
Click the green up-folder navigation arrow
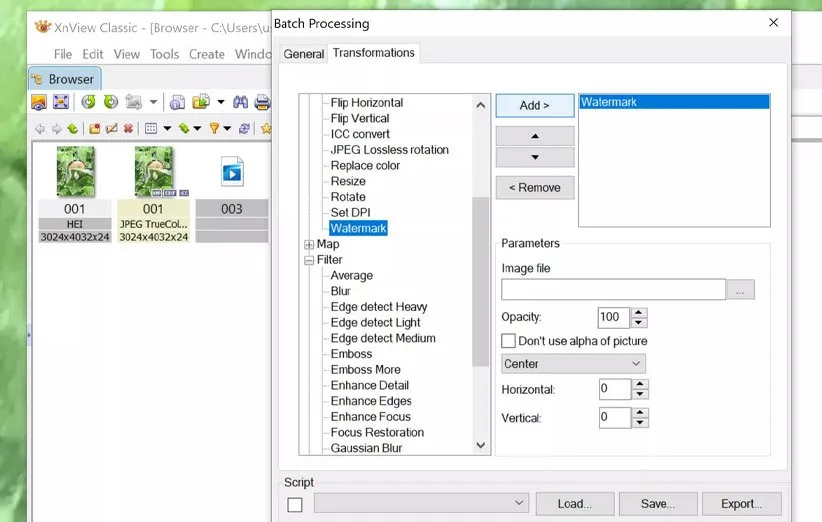click(72, 128)
